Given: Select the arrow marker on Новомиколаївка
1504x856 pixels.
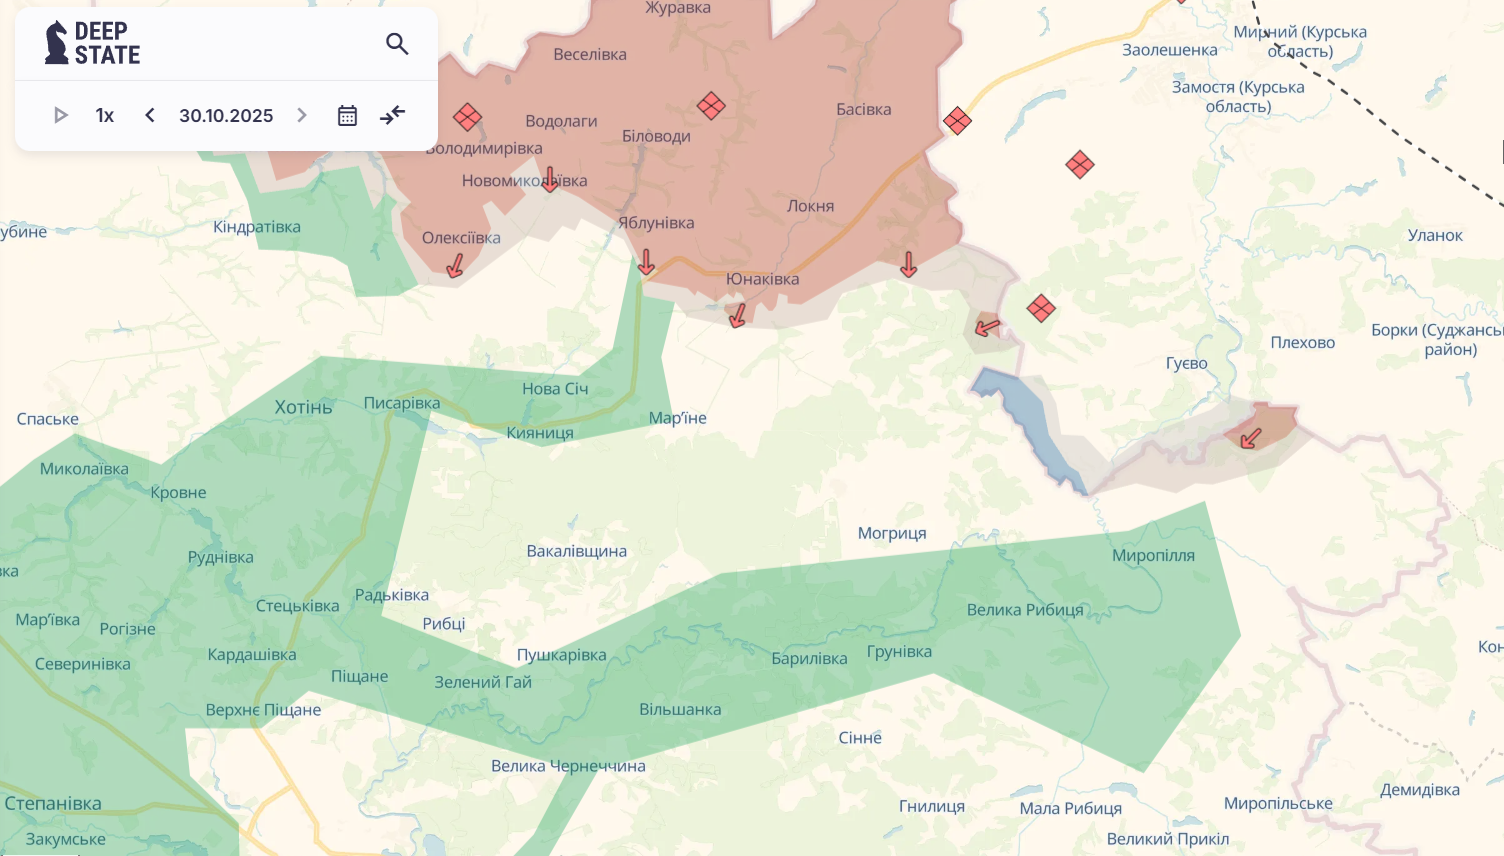Looking at the screenshot, I should pos(550,179).
